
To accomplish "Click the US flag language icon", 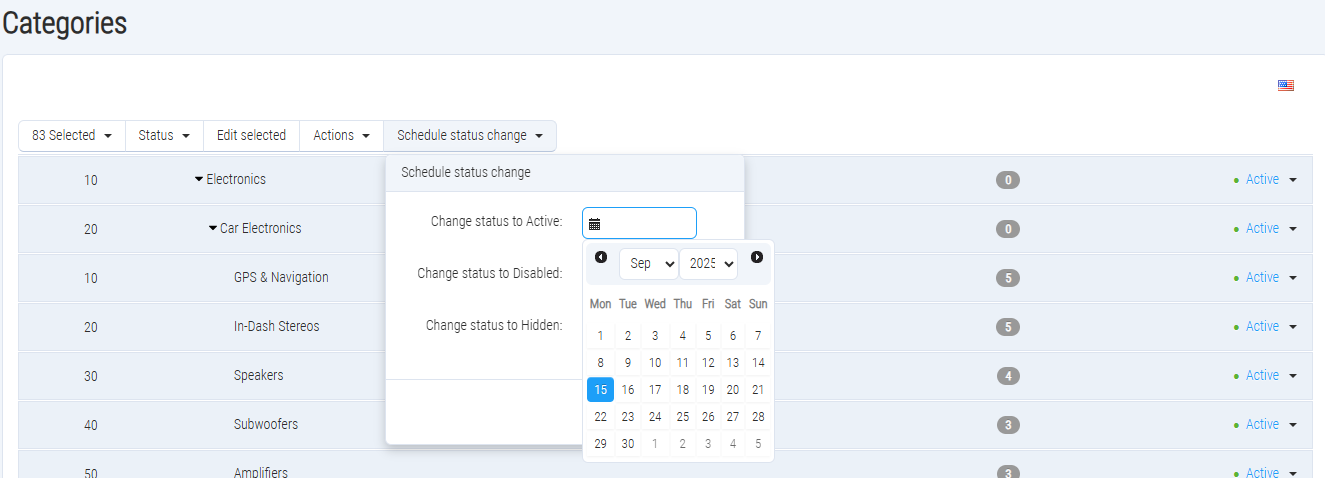I will click(1285, 86).
